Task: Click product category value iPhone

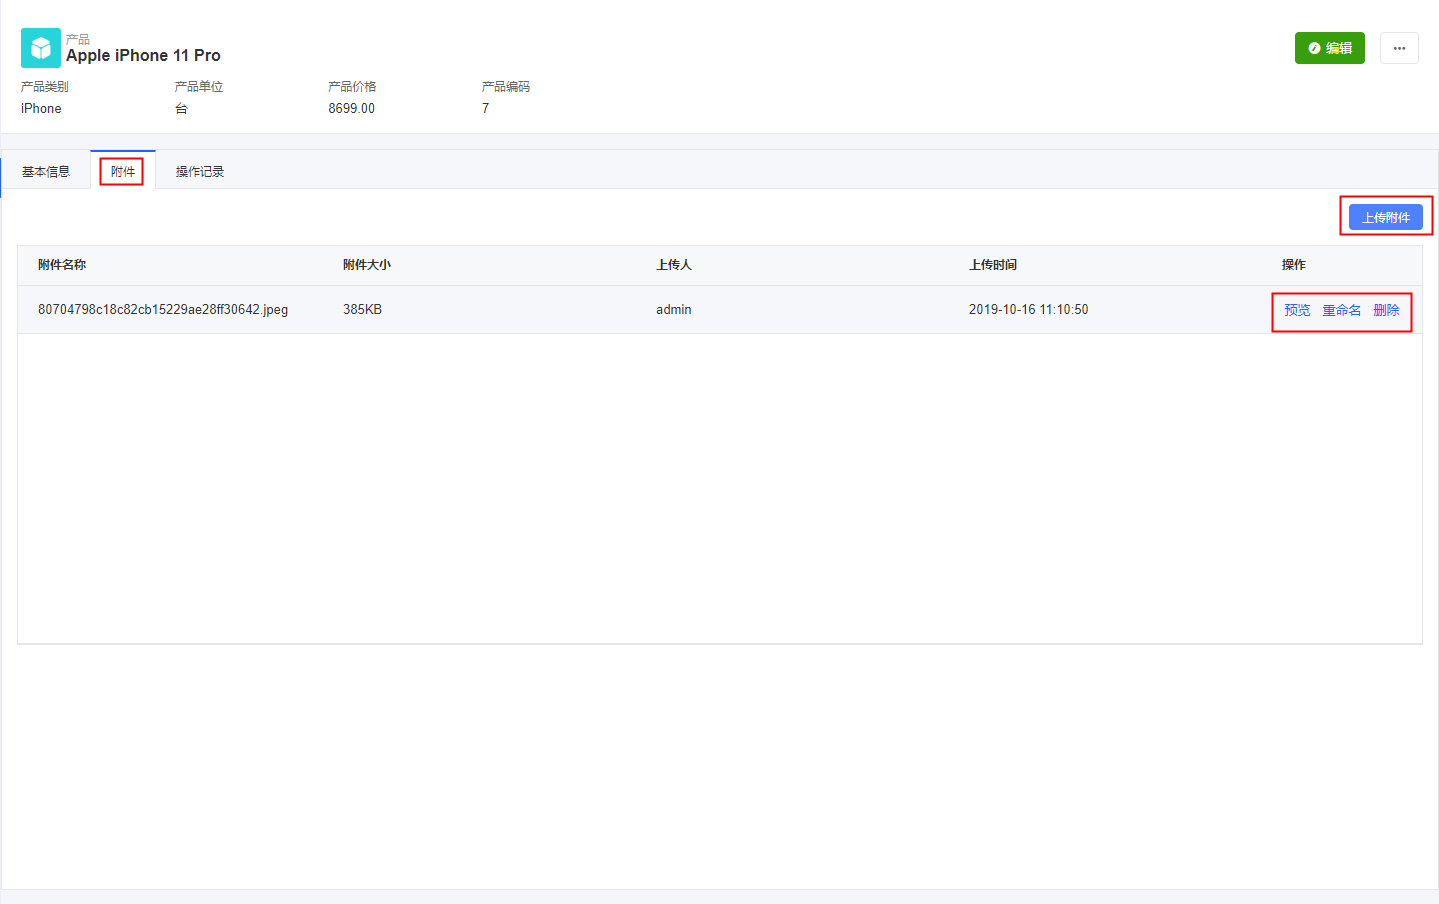Action: pos(41,108)
